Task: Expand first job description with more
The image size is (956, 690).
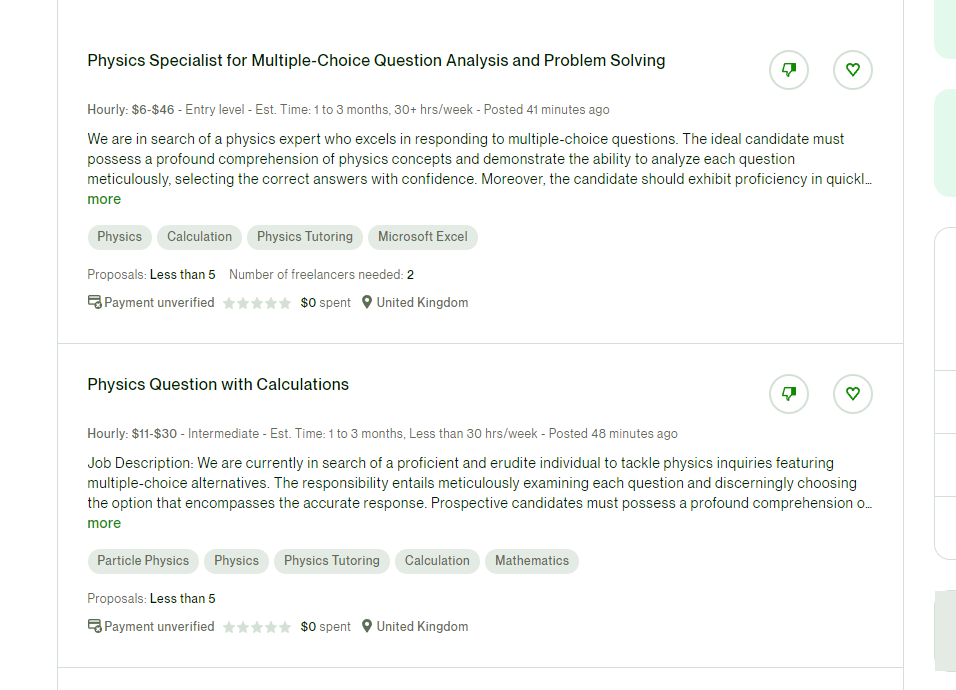Action: 104,199
